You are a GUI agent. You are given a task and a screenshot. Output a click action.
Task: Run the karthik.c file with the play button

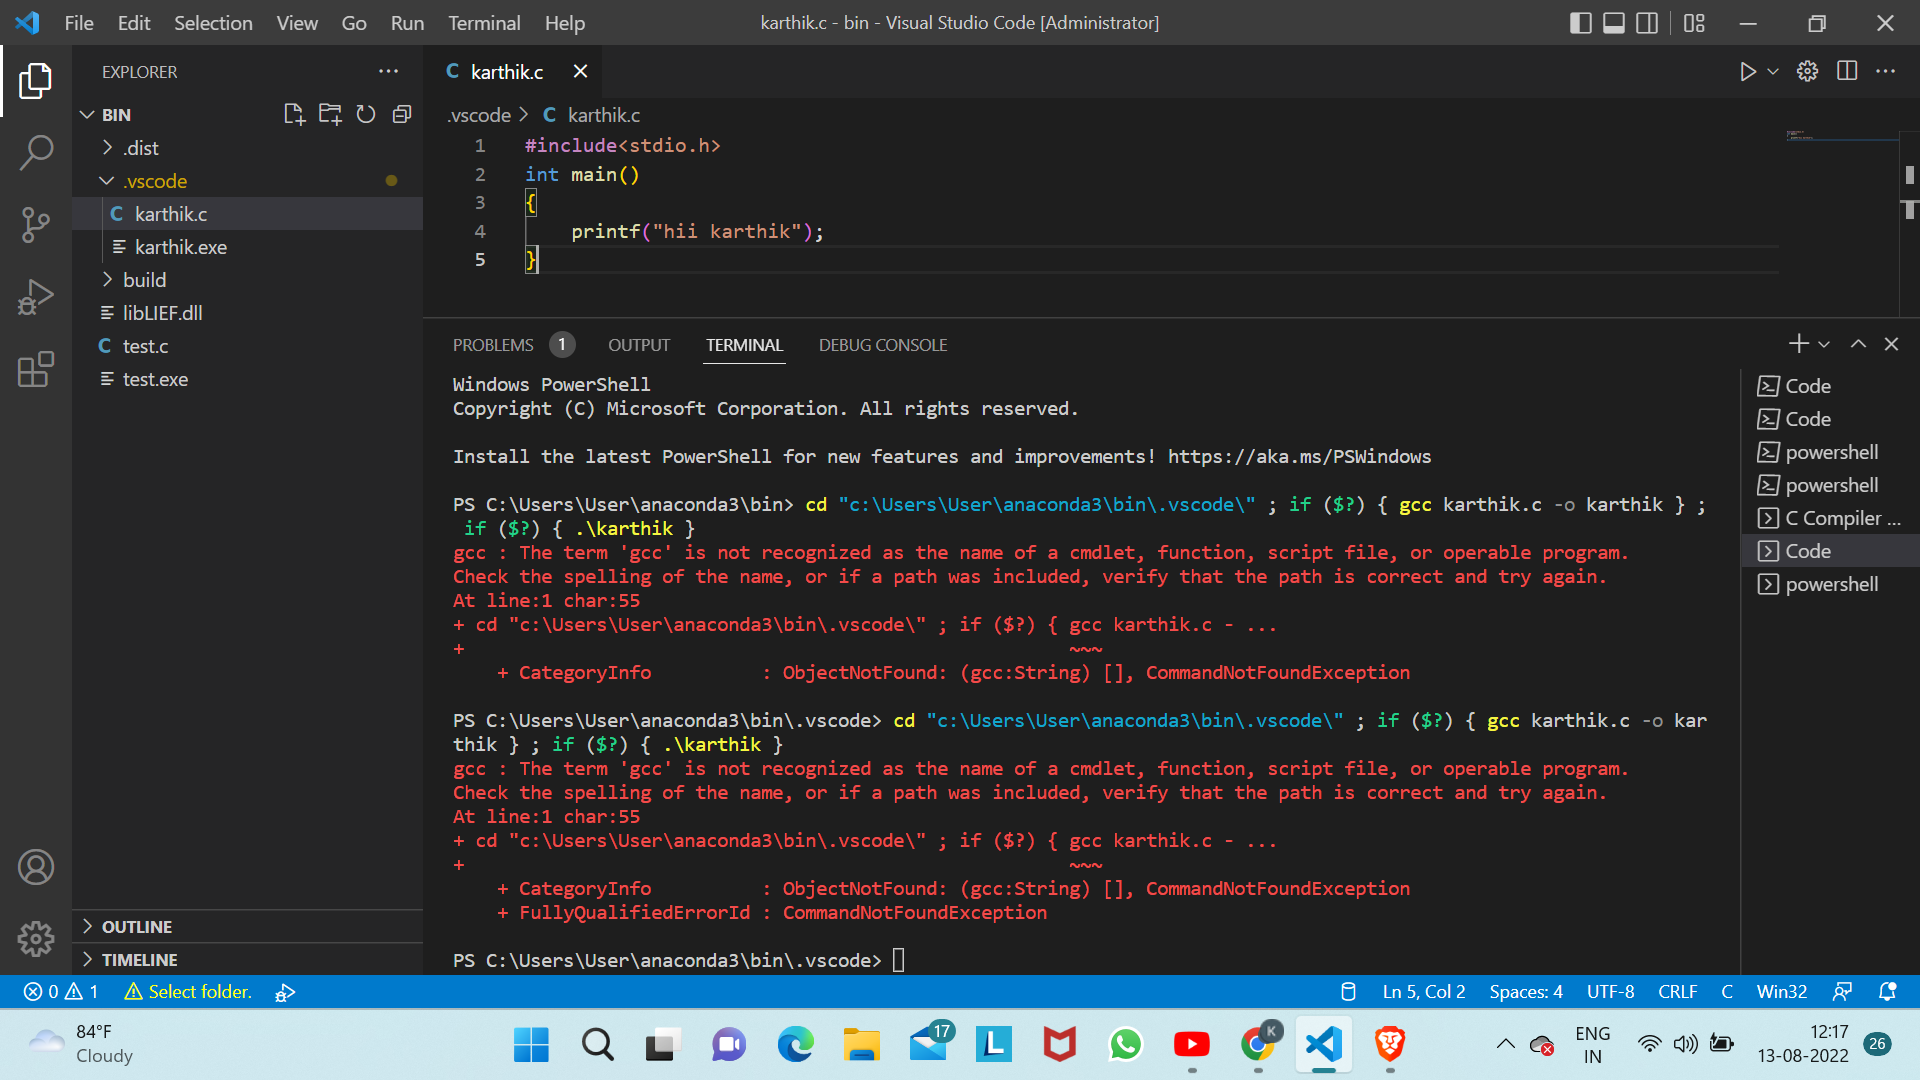coord(1747,71)
